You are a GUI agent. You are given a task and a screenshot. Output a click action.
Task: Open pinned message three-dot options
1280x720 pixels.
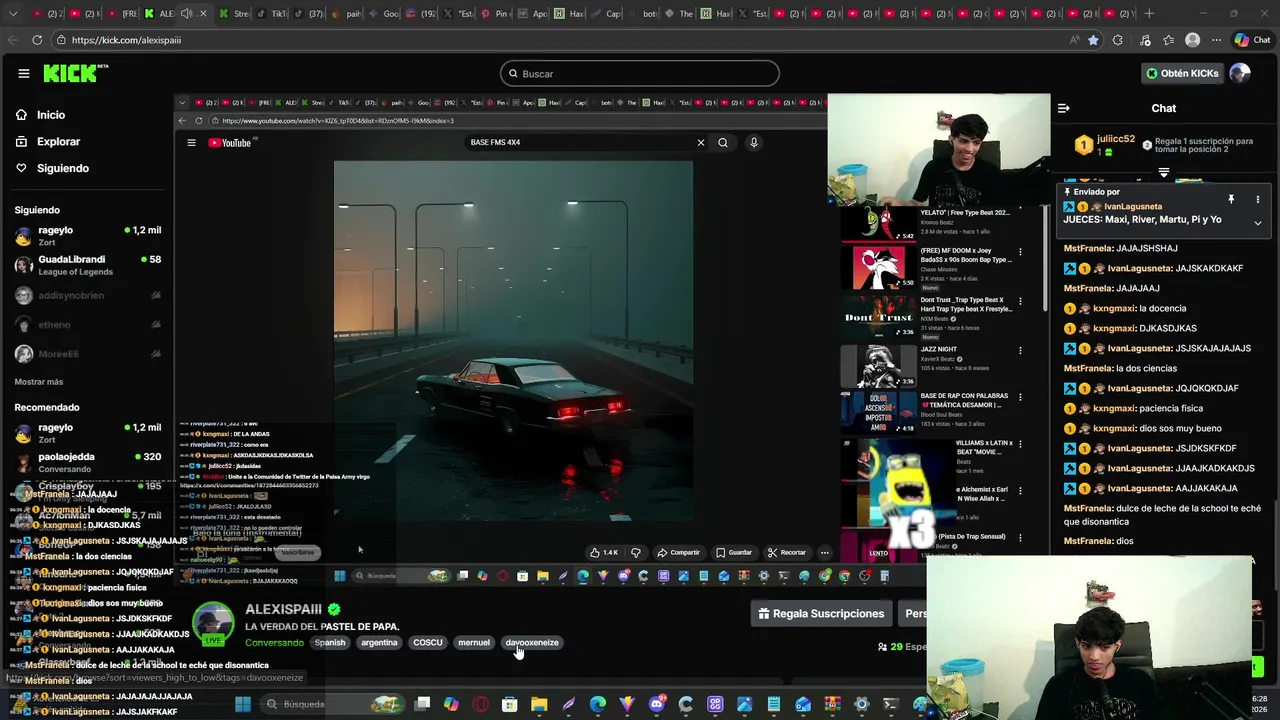tap(1258, 200)
